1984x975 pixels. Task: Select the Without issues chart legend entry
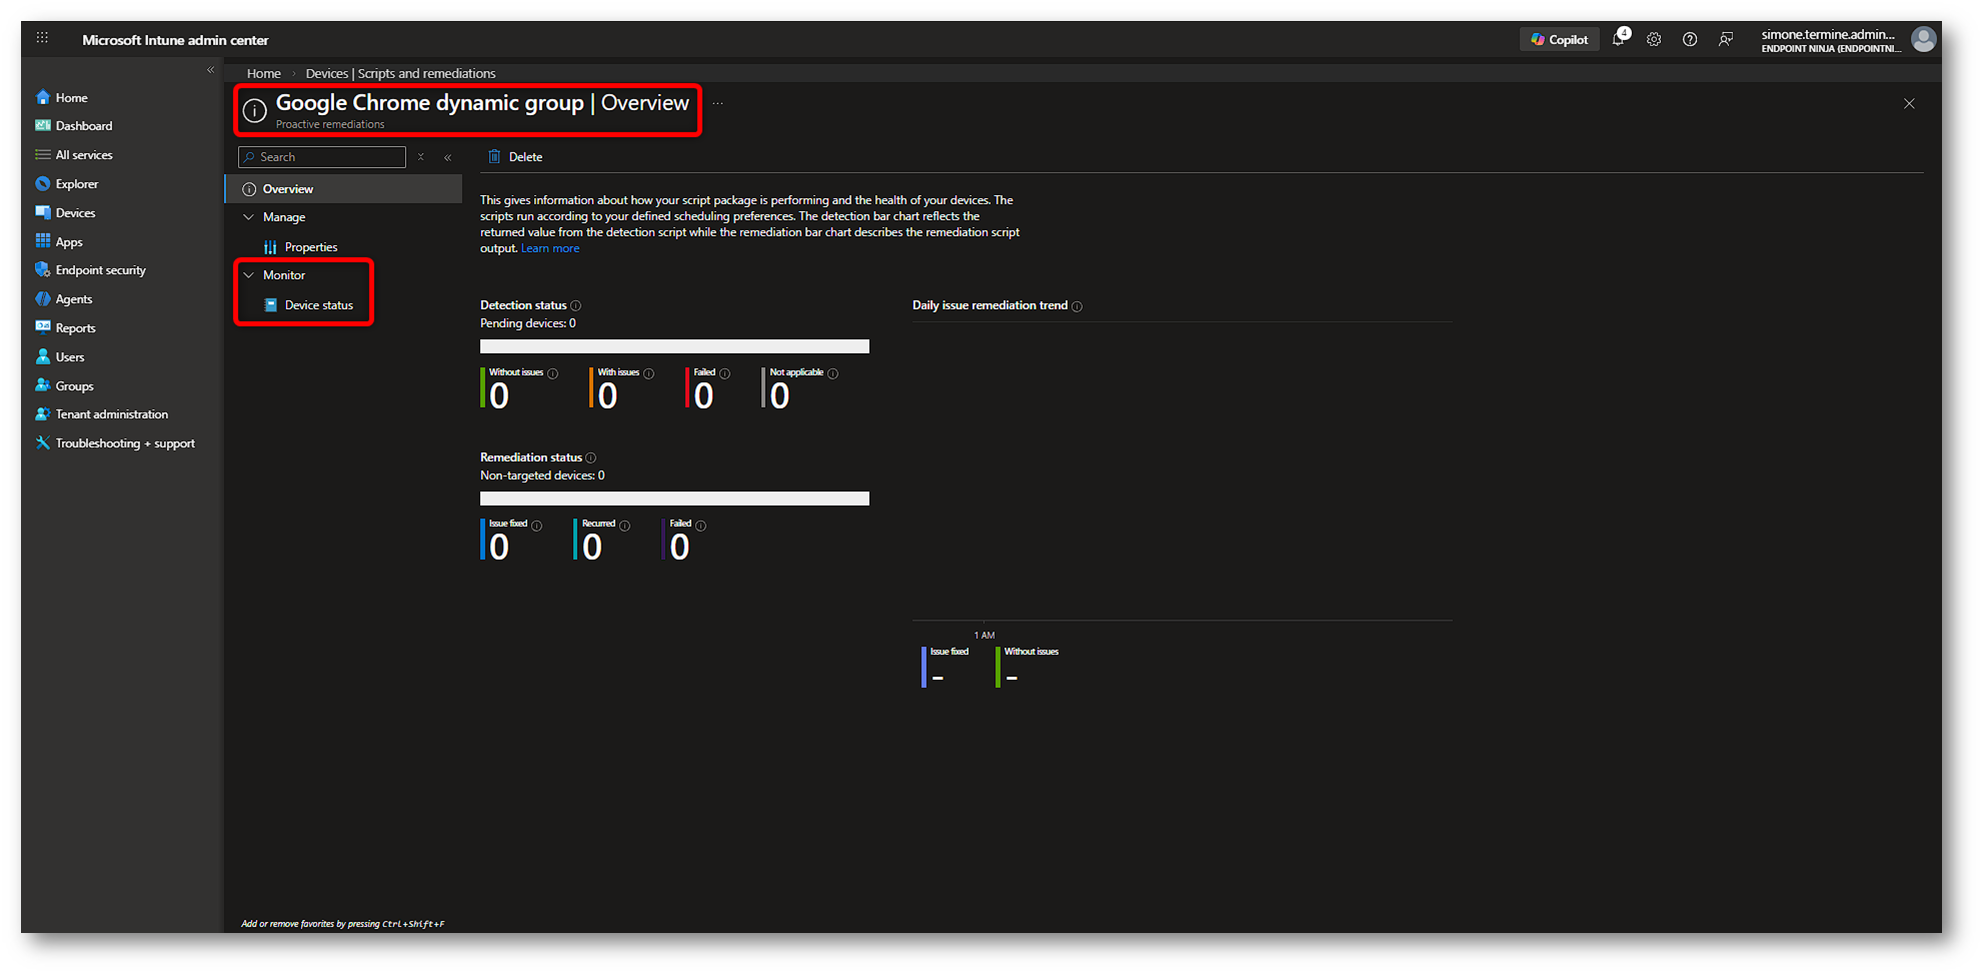(1028, 666)
